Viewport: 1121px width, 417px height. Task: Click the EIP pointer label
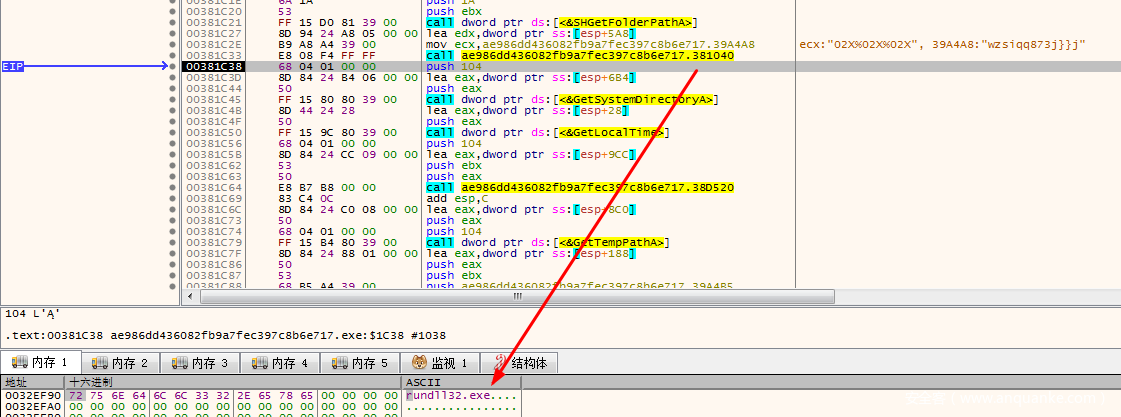(14, 67)
